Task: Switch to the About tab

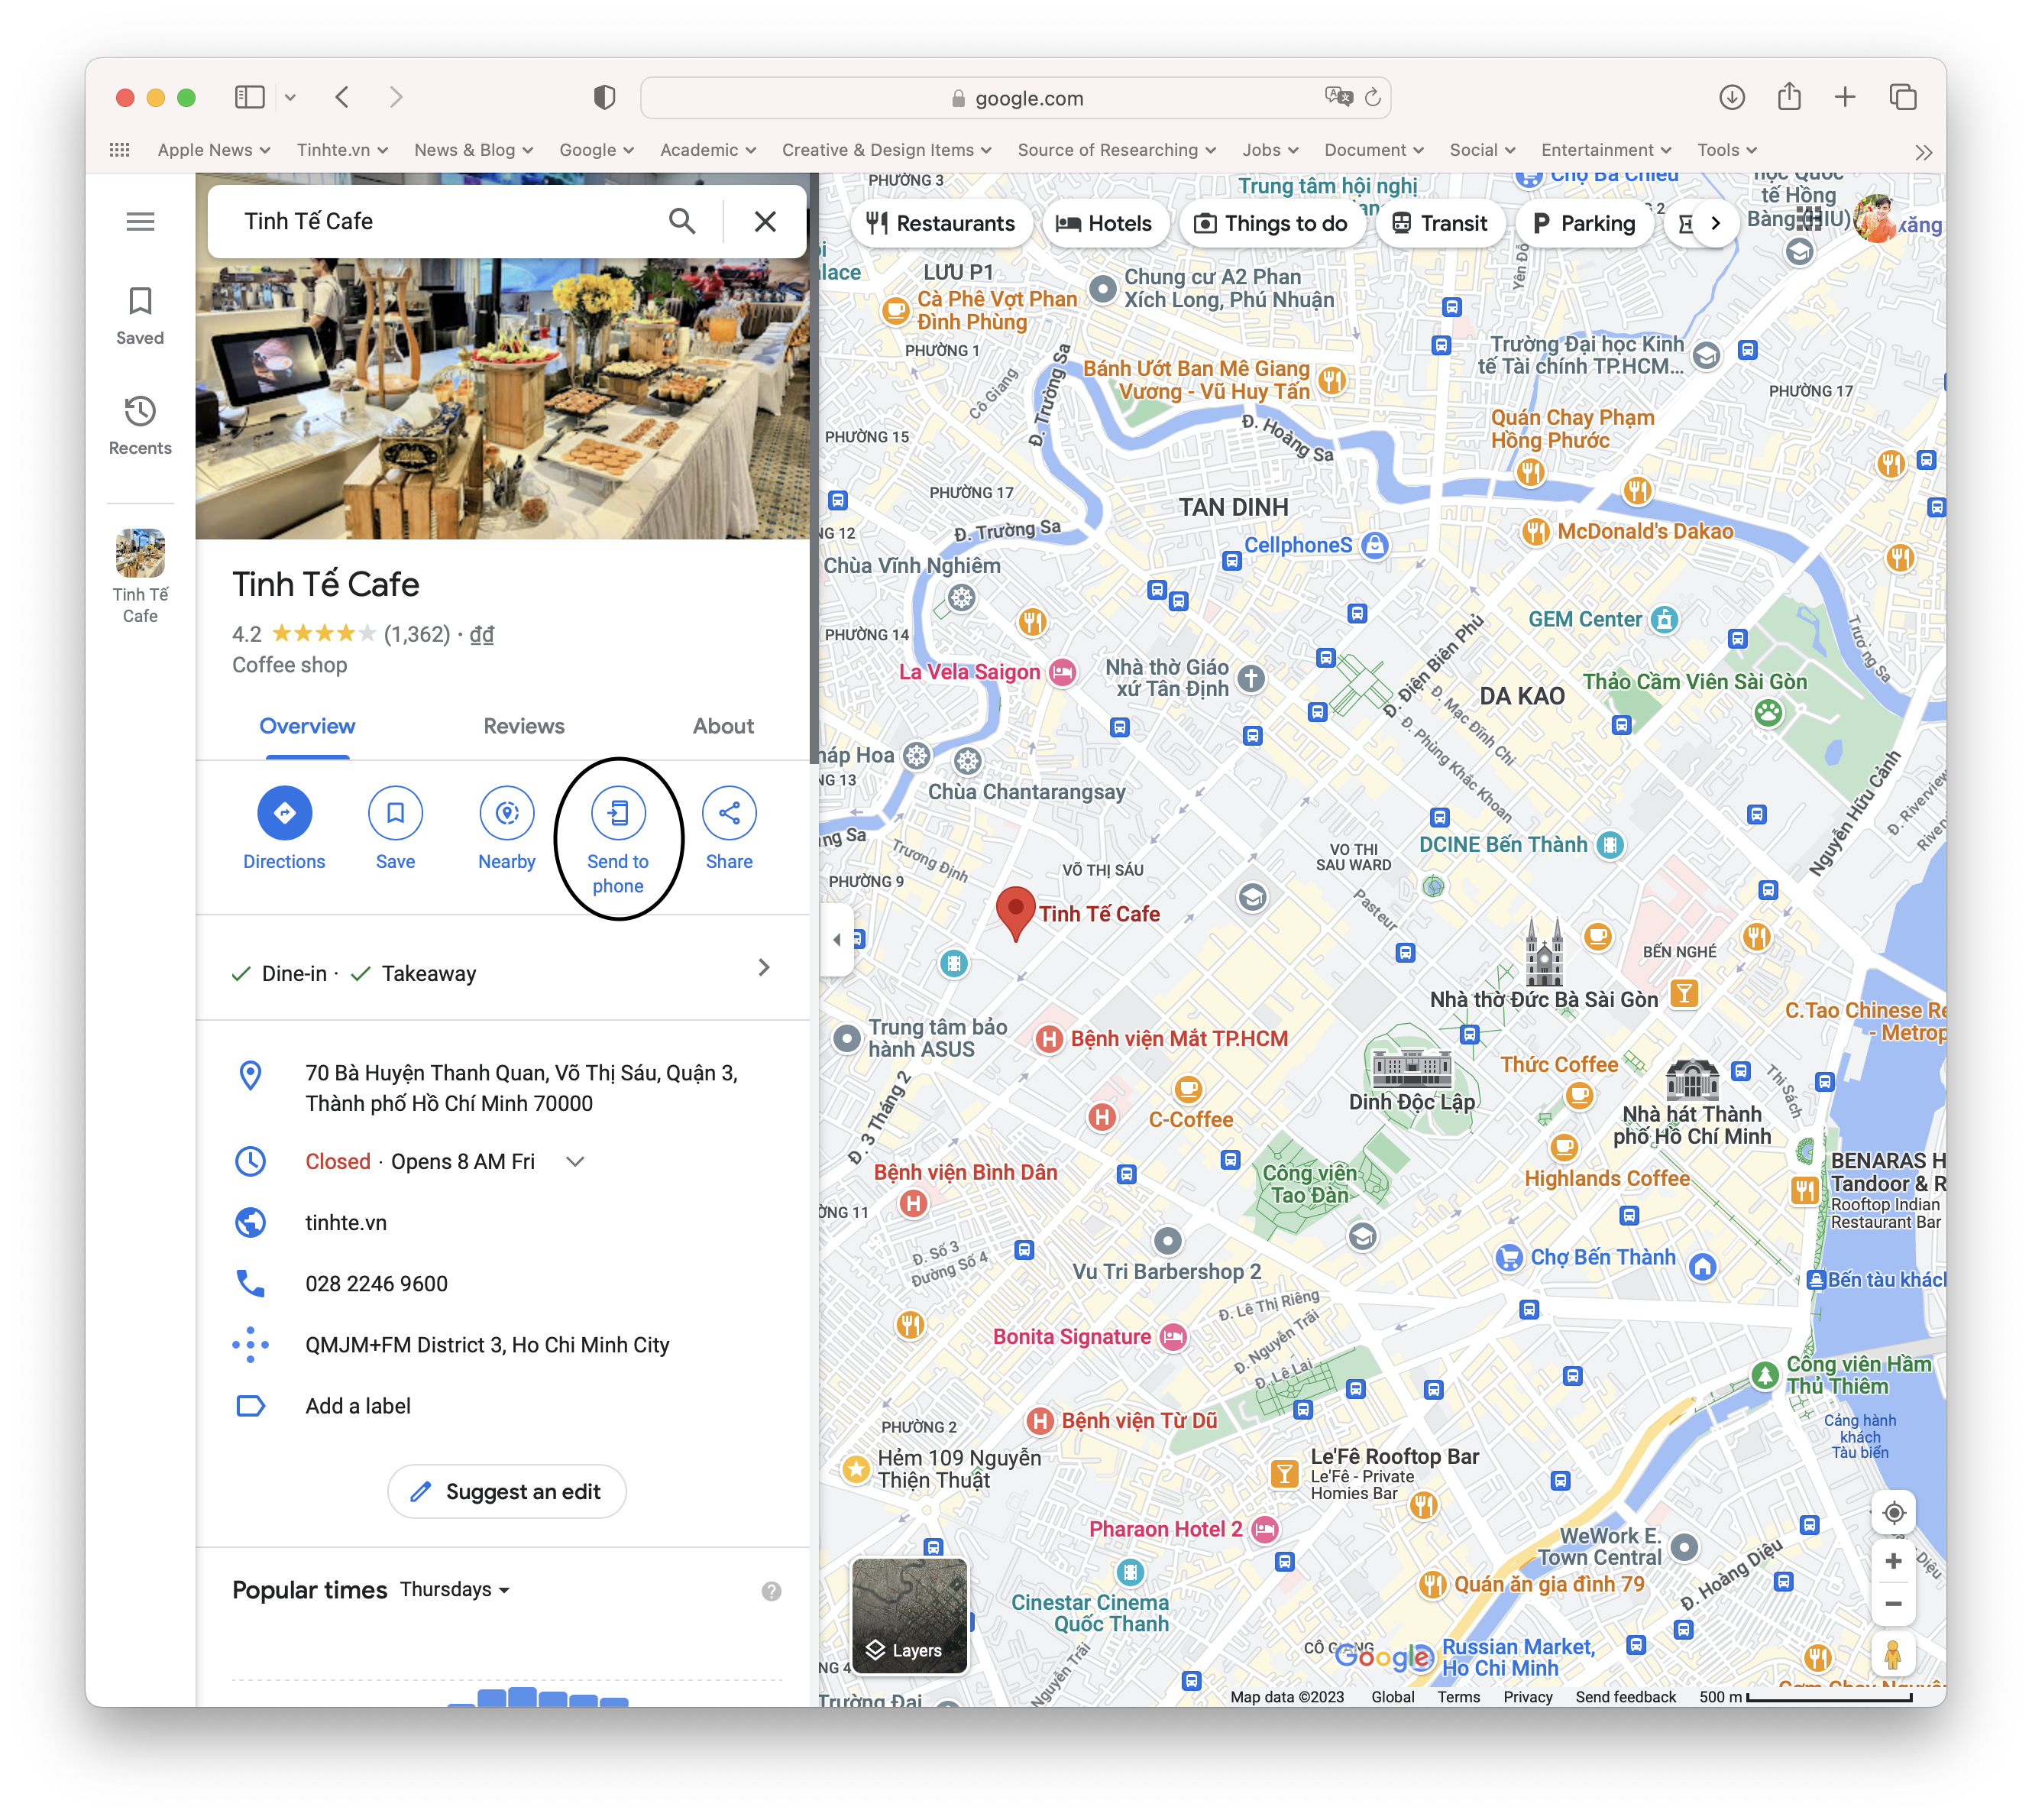Action: click(723, 726)
